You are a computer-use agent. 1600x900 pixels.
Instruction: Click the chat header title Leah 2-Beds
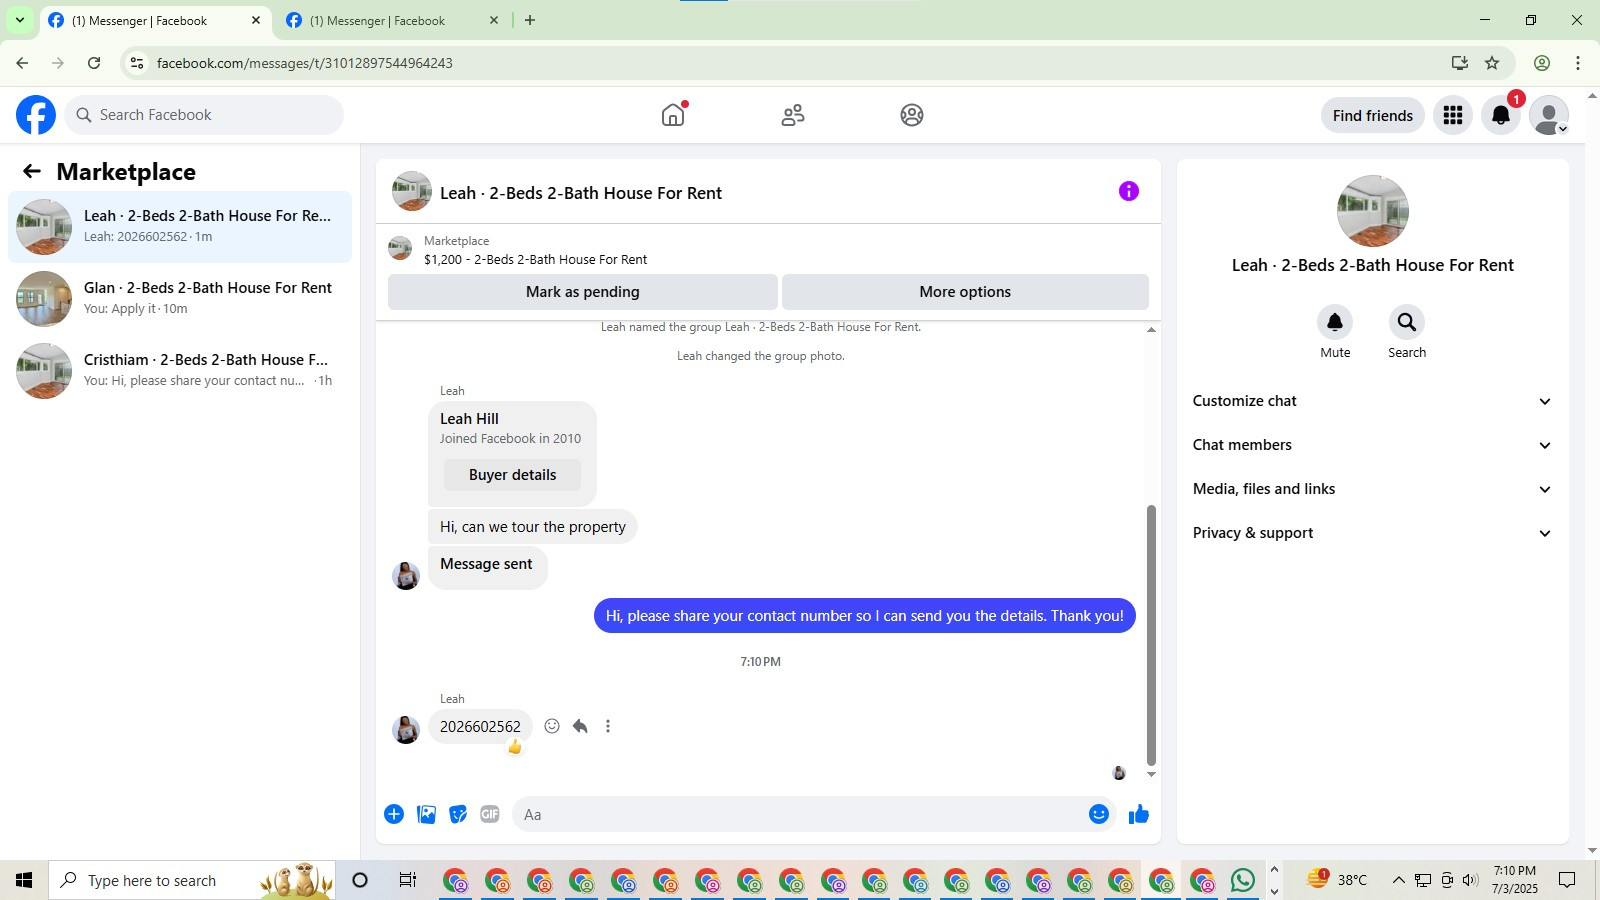(581, 193)
